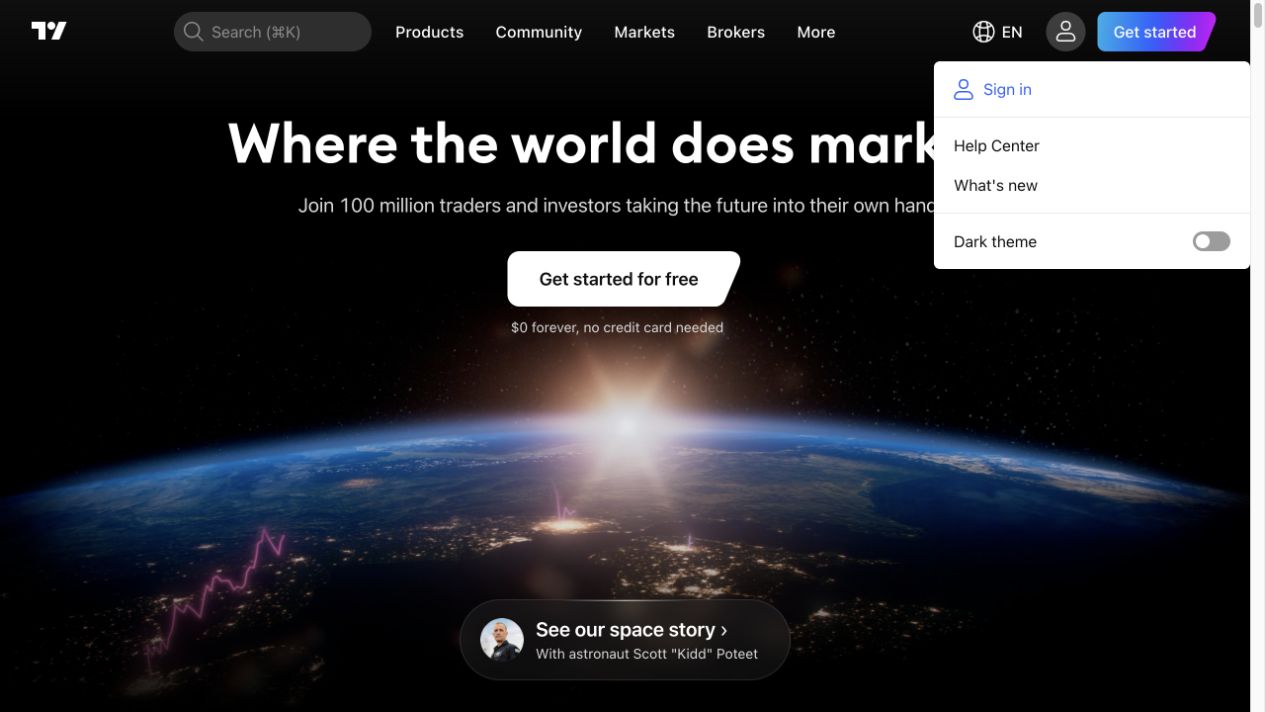The height and width of the screenshot is (712, 1265).
Task: Open the globe language icon
Action: tap(983, 32)
